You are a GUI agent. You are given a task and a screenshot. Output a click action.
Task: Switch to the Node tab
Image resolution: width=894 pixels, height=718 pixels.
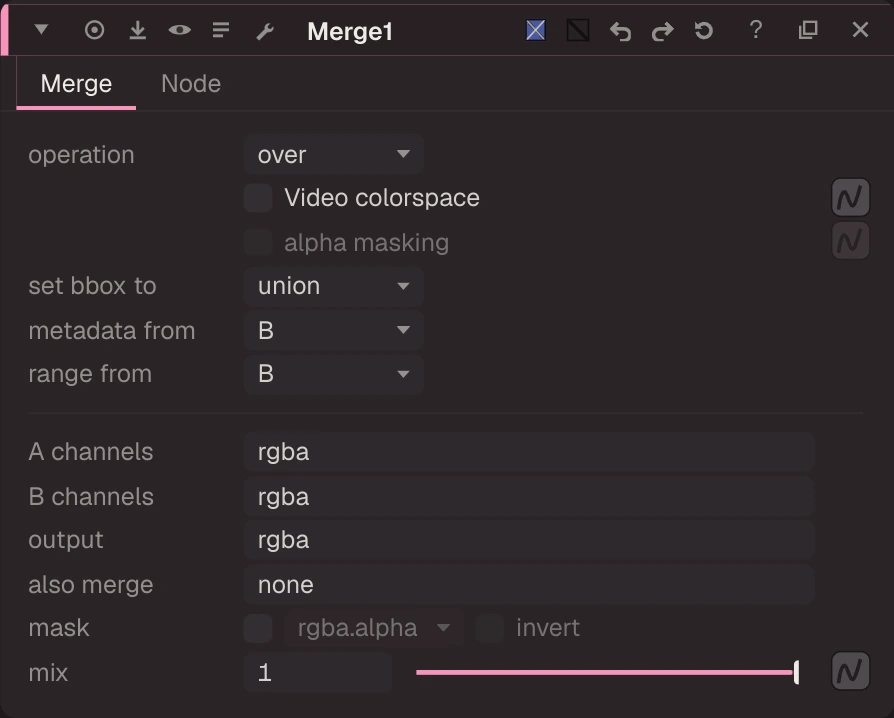click(x=191, y=84)
